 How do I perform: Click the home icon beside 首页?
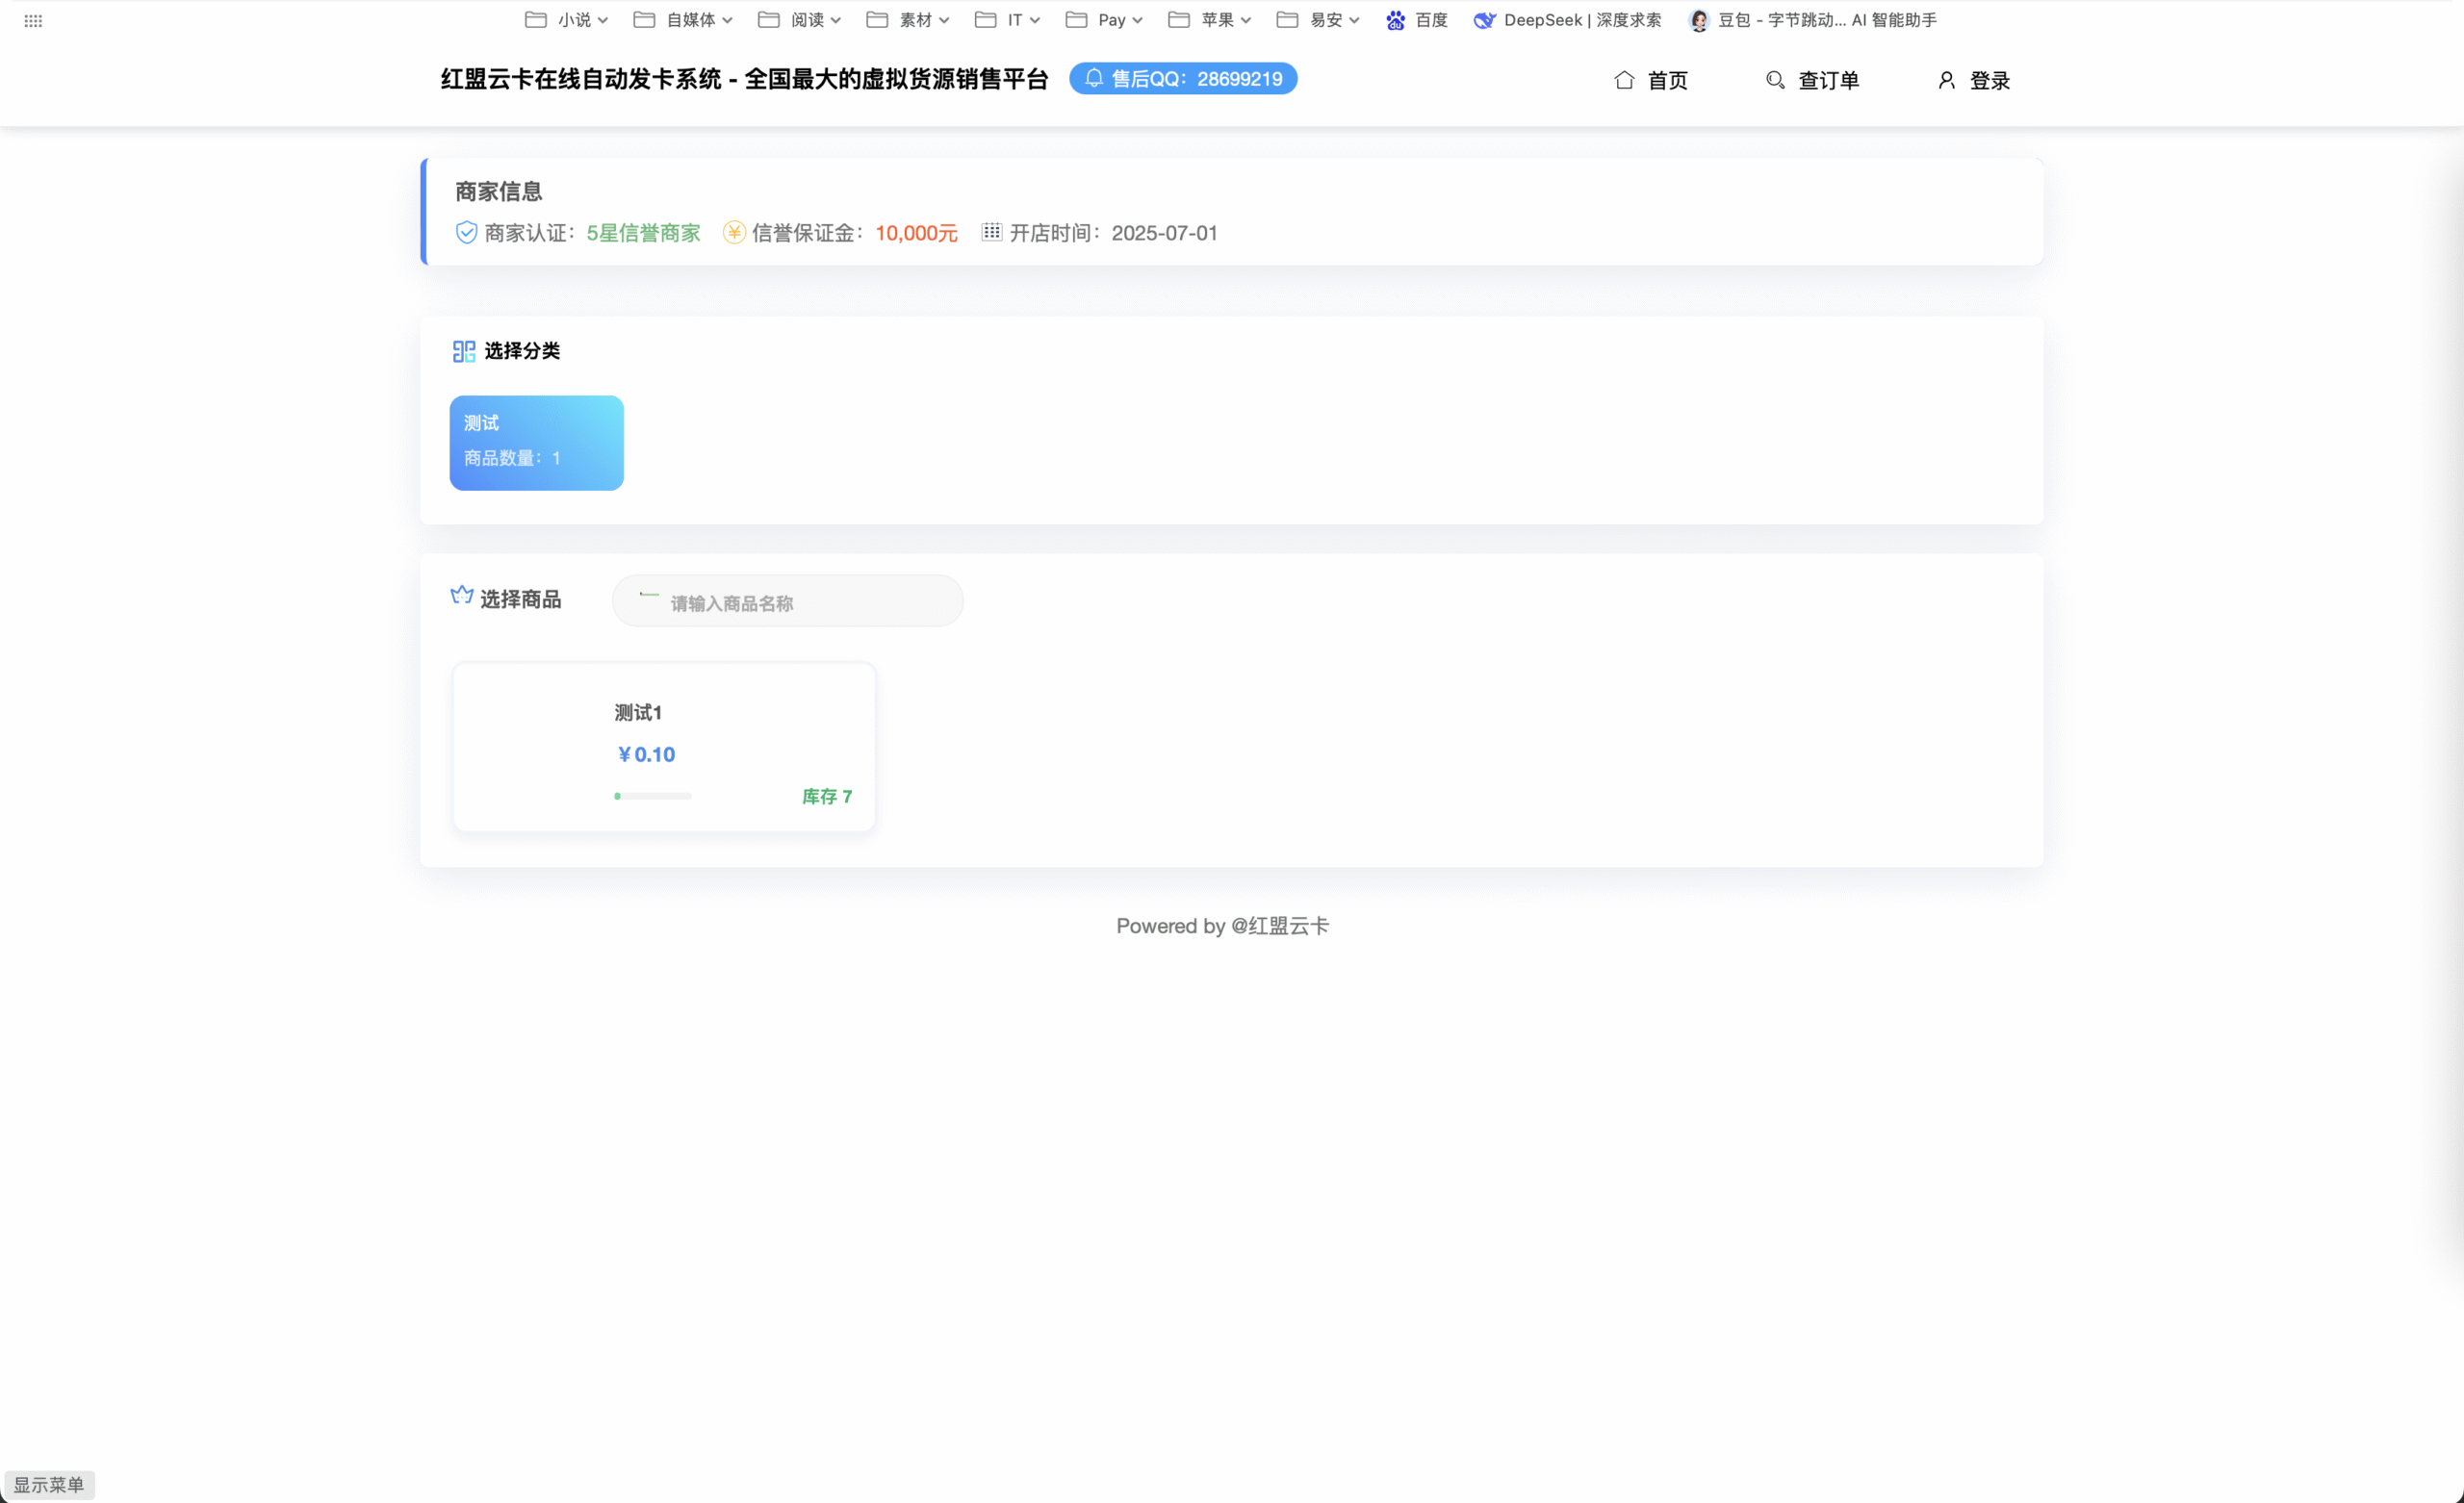(x=1624, y=80)
